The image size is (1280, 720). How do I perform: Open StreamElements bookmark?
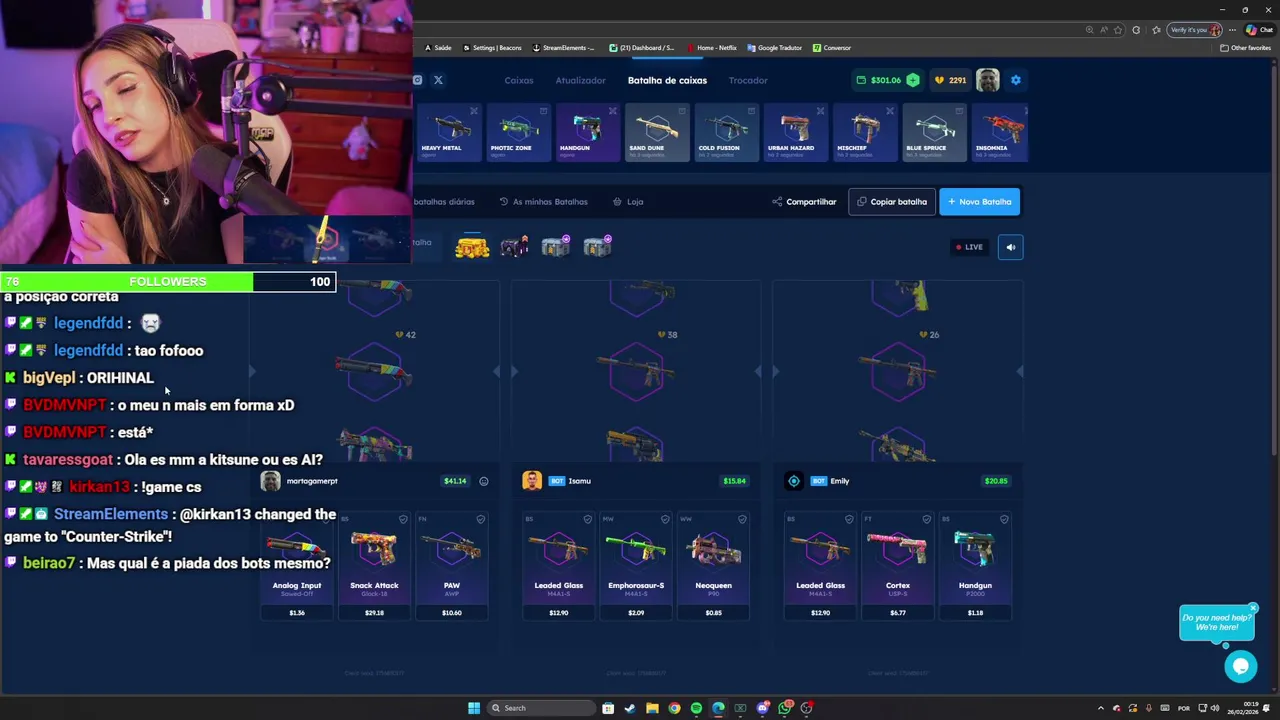point(564,48)
